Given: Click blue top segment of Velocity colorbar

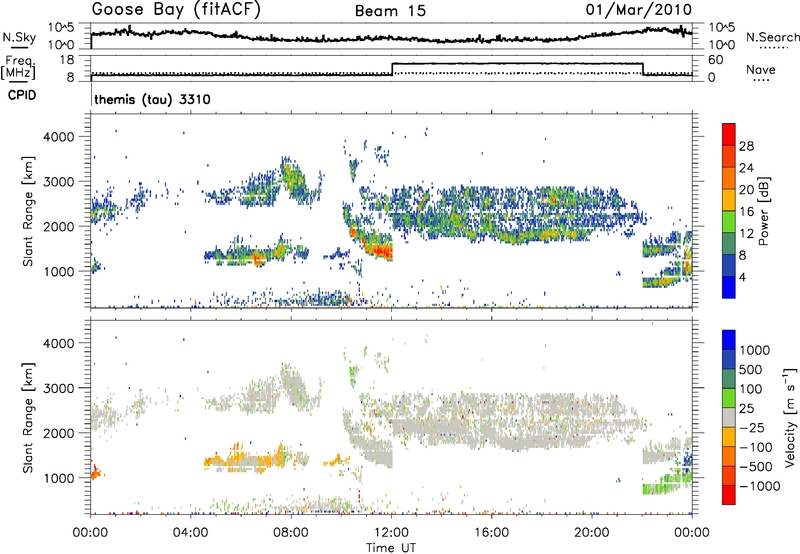Looking at the screenshot, I should coord(729,340).
